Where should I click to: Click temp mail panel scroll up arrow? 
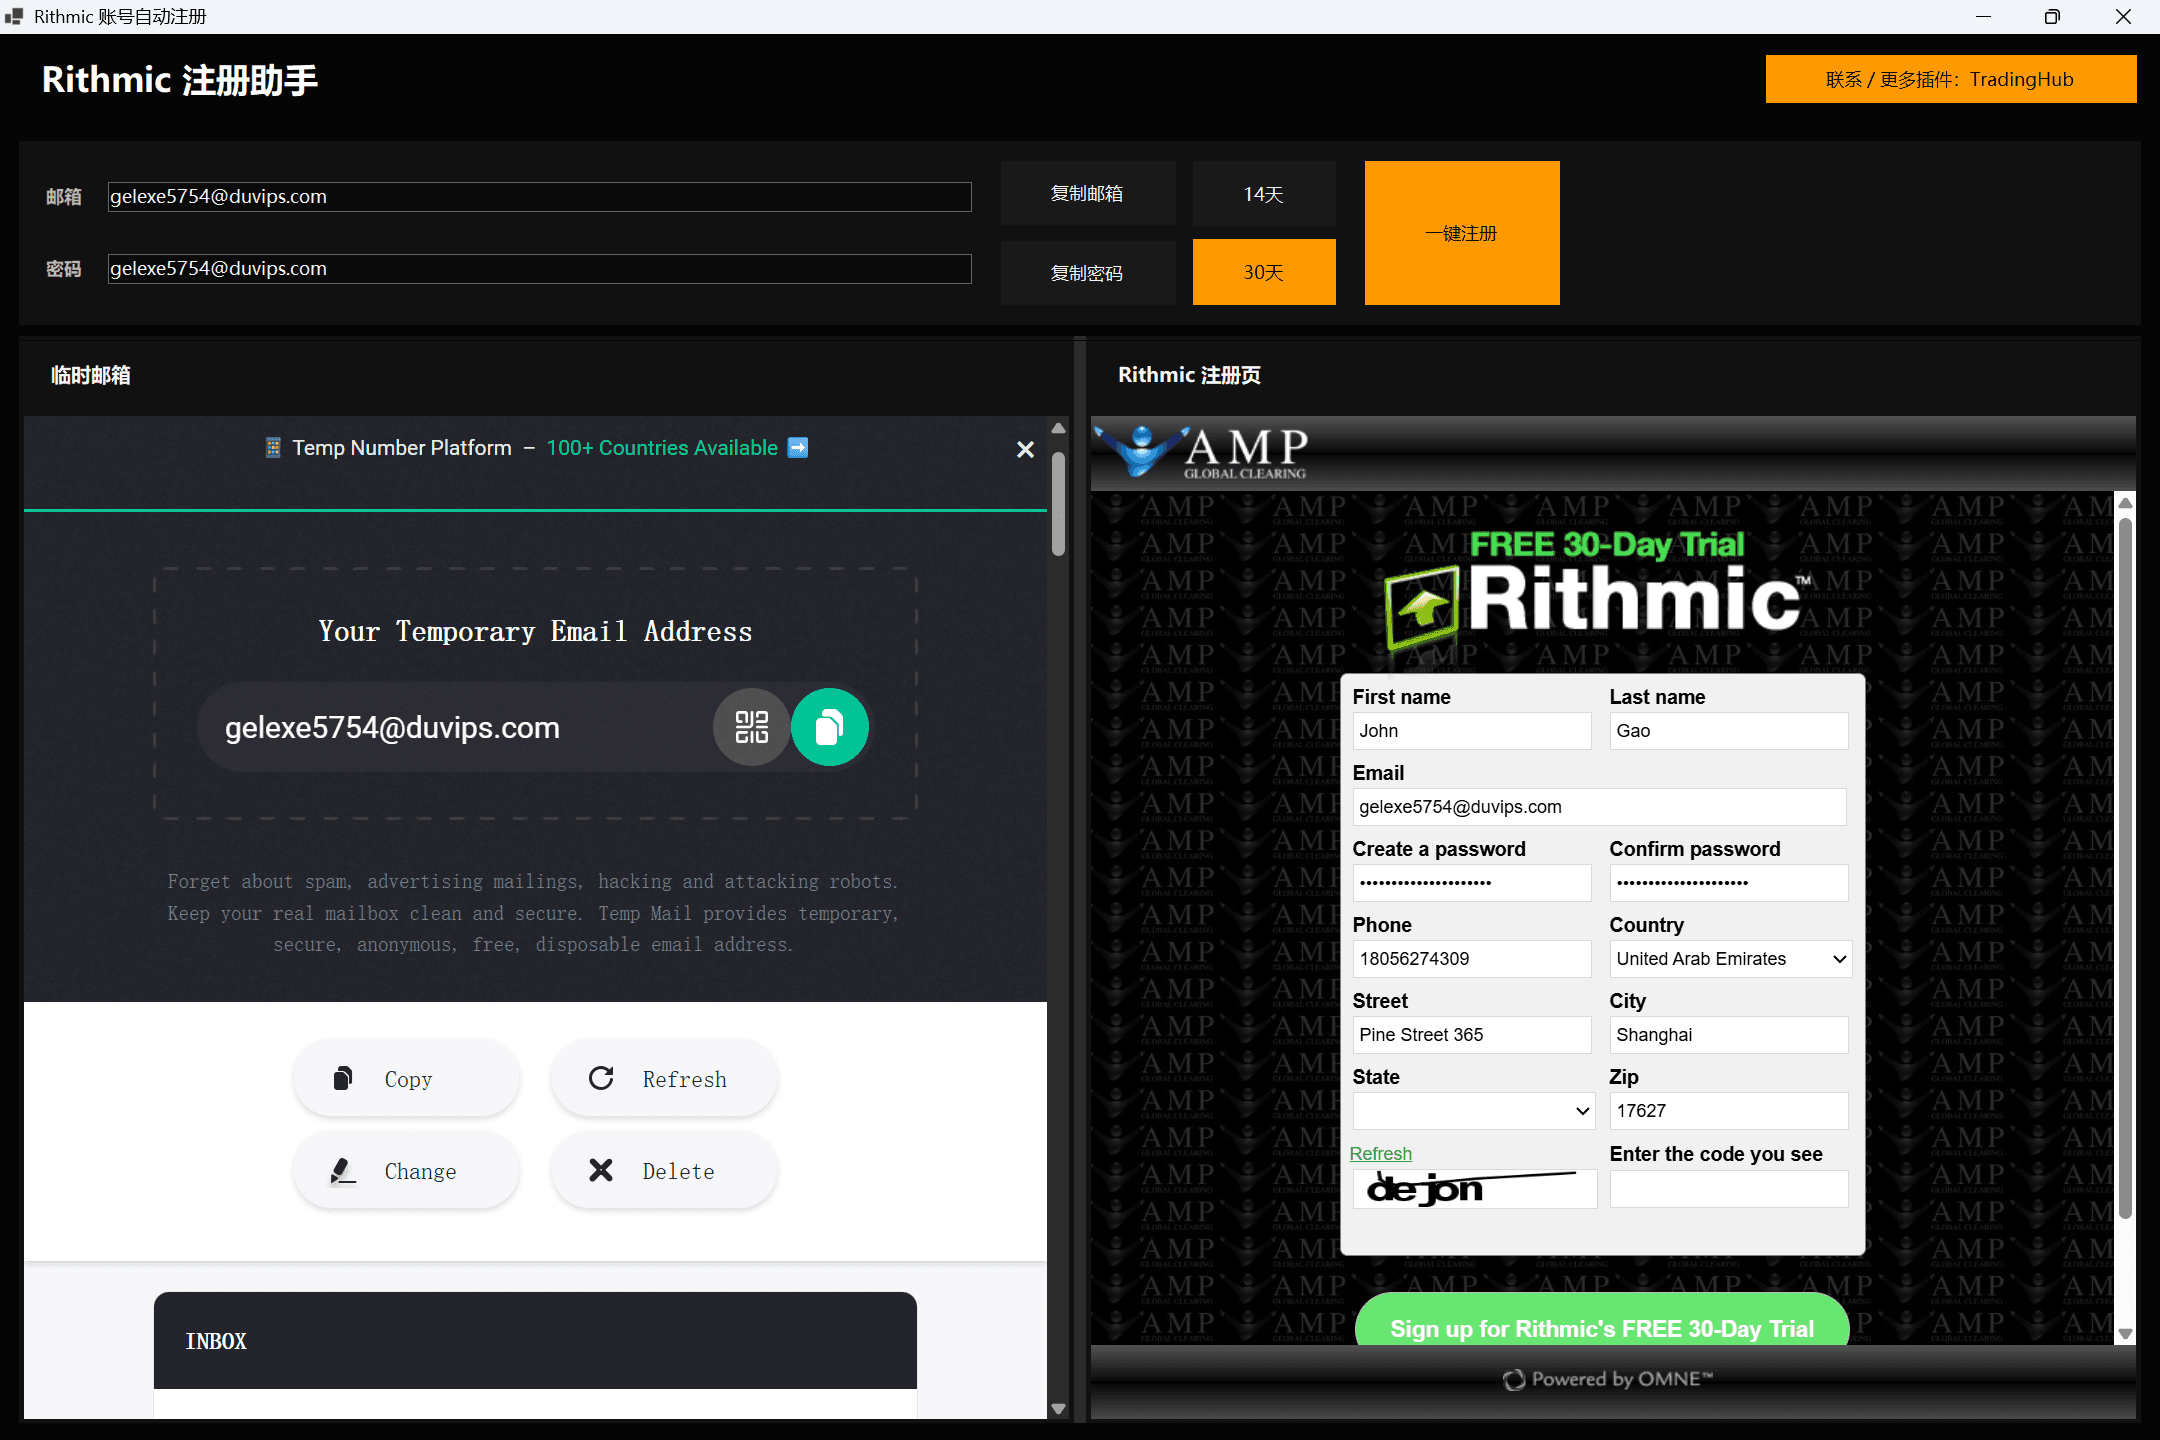tap(1058, 428)
